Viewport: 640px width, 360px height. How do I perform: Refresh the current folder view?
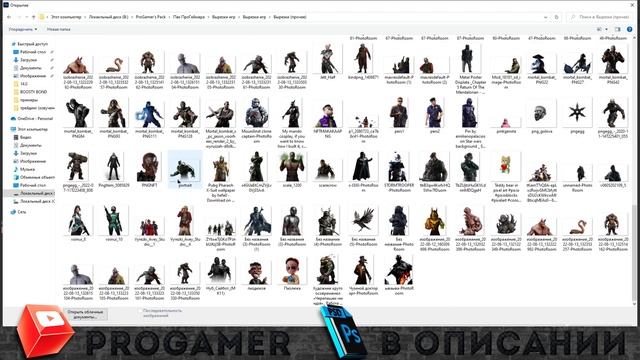[x=556, y=17]
